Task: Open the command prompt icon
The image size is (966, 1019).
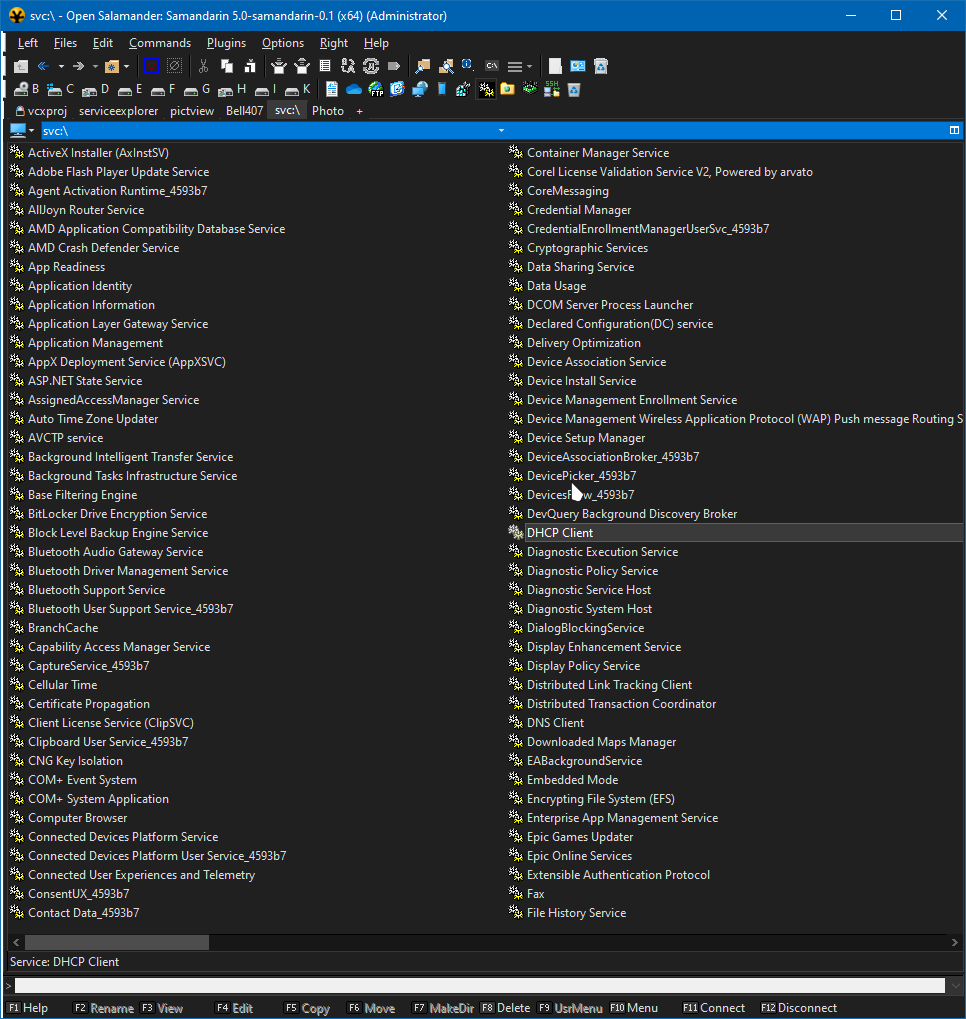Action: (x=491, y=66)
